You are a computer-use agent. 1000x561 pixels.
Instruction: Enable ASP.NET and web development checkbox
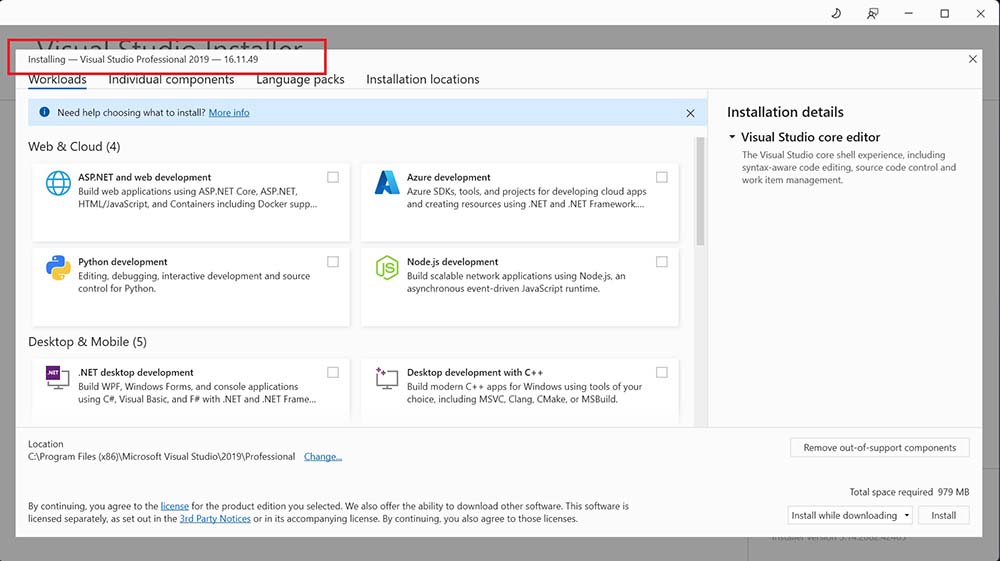pyautogui.click(x=333, y=177)
